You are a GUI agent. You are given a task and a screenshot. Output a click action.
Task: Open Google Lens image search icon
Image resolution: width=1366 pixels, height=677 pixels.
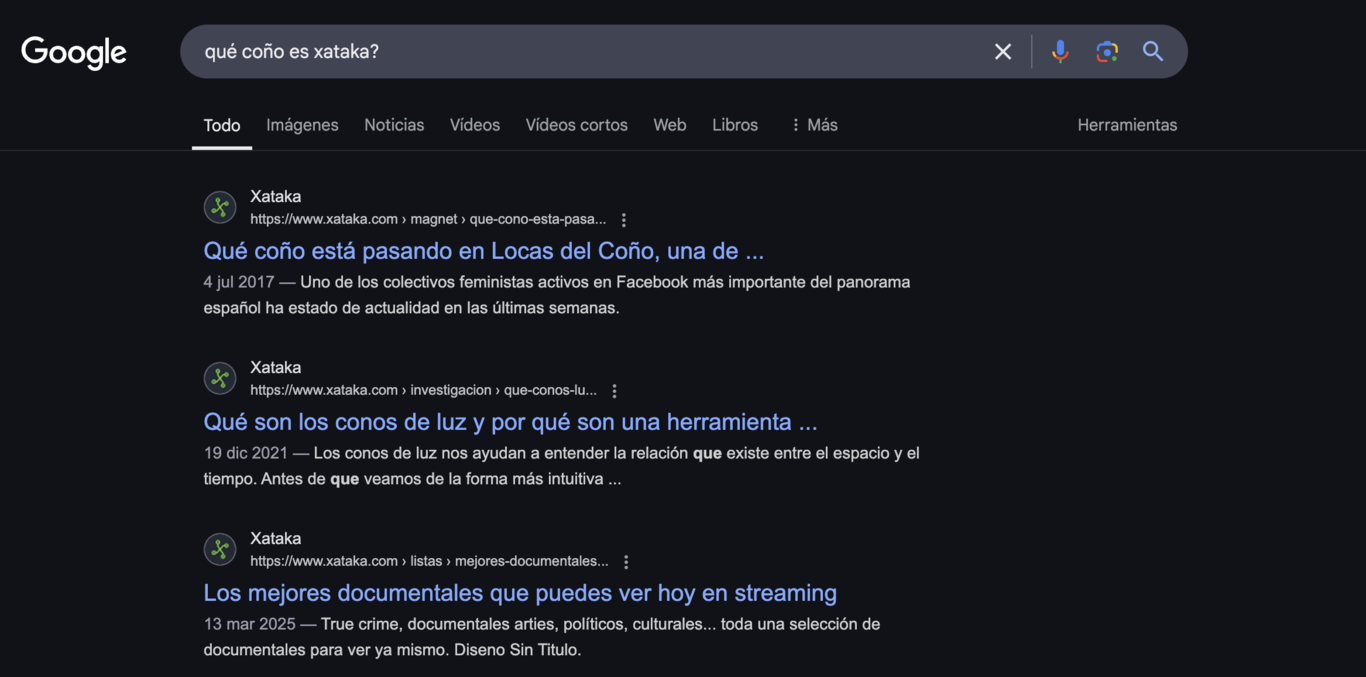[1107, 52]
